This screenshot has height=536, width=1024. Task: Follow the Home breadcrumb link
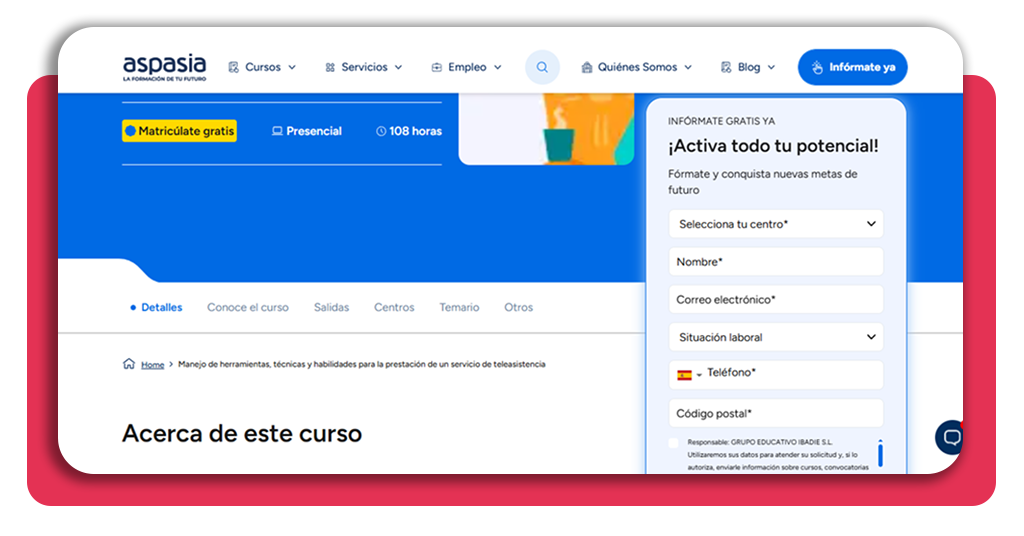[x=153, y=364]
